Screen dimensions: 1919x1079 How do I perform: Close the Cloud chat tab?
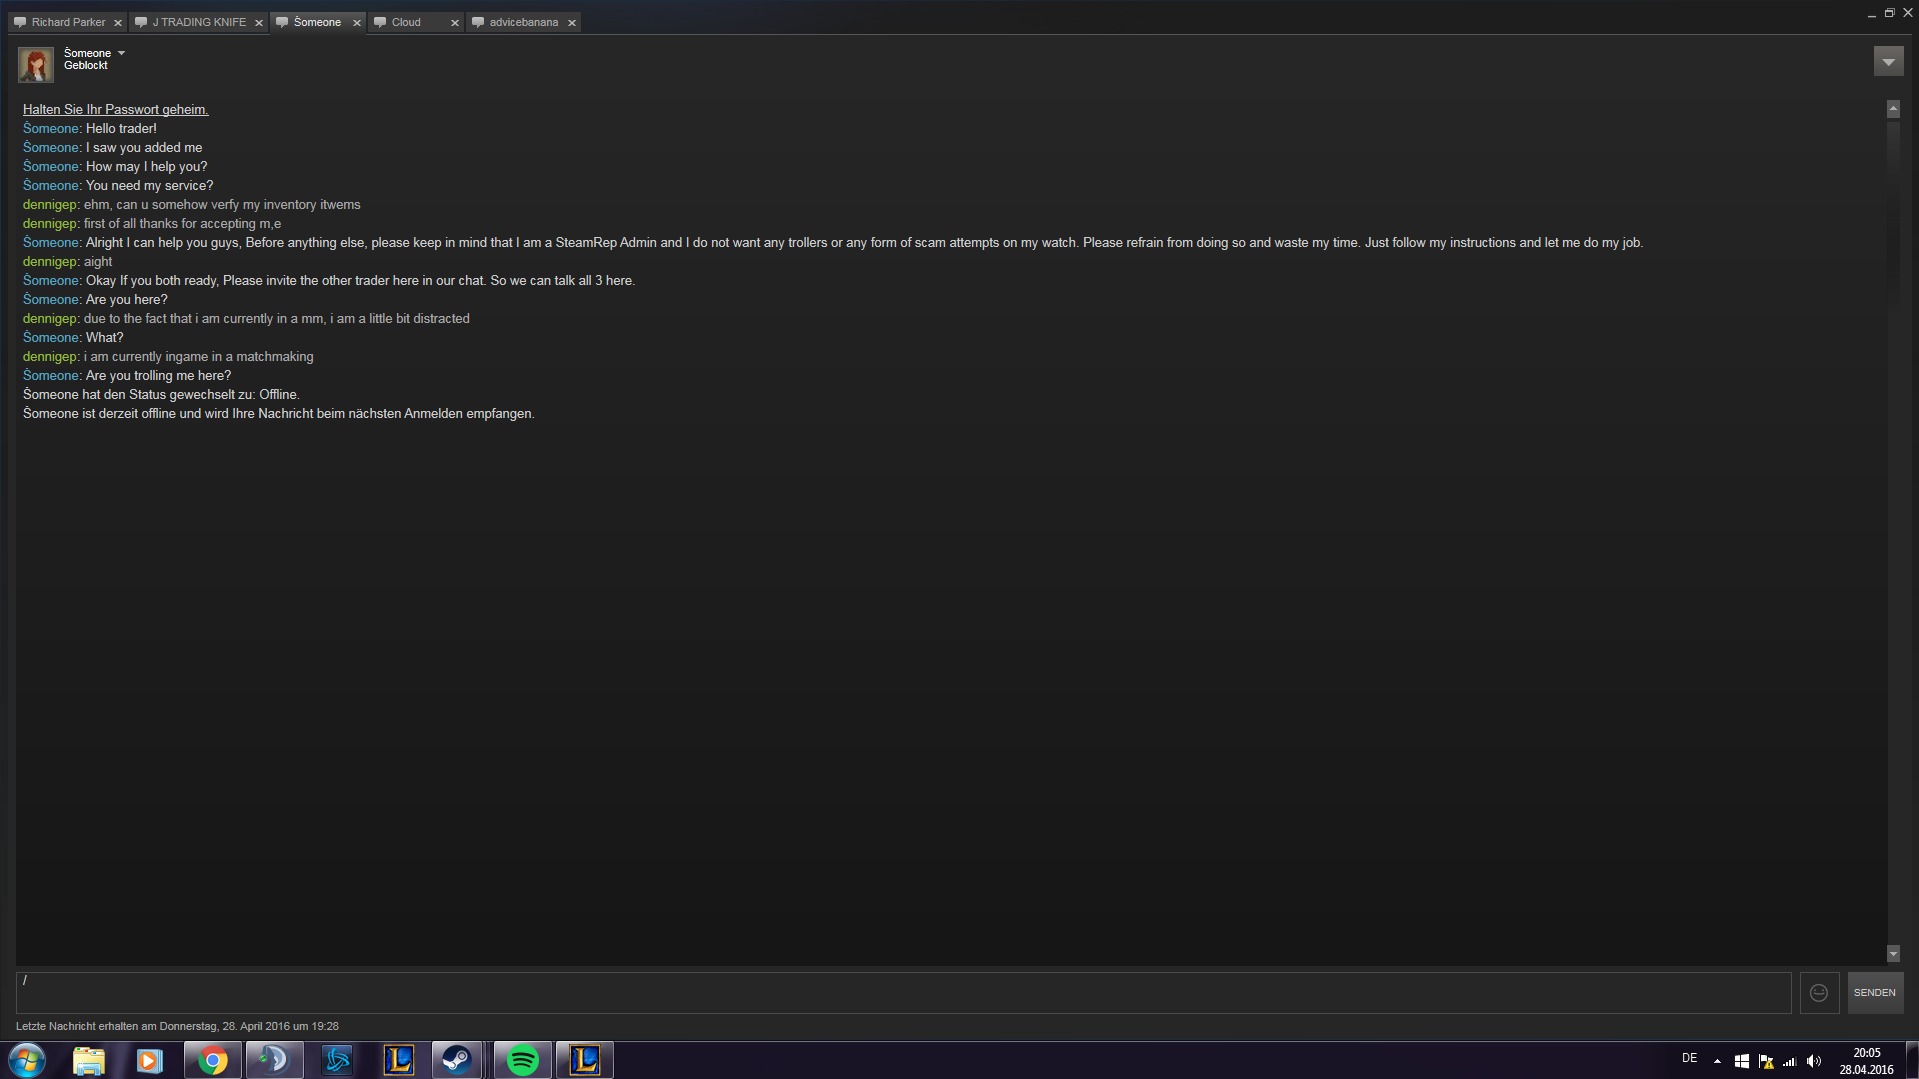pyautogui.click(x=454, y=23)
